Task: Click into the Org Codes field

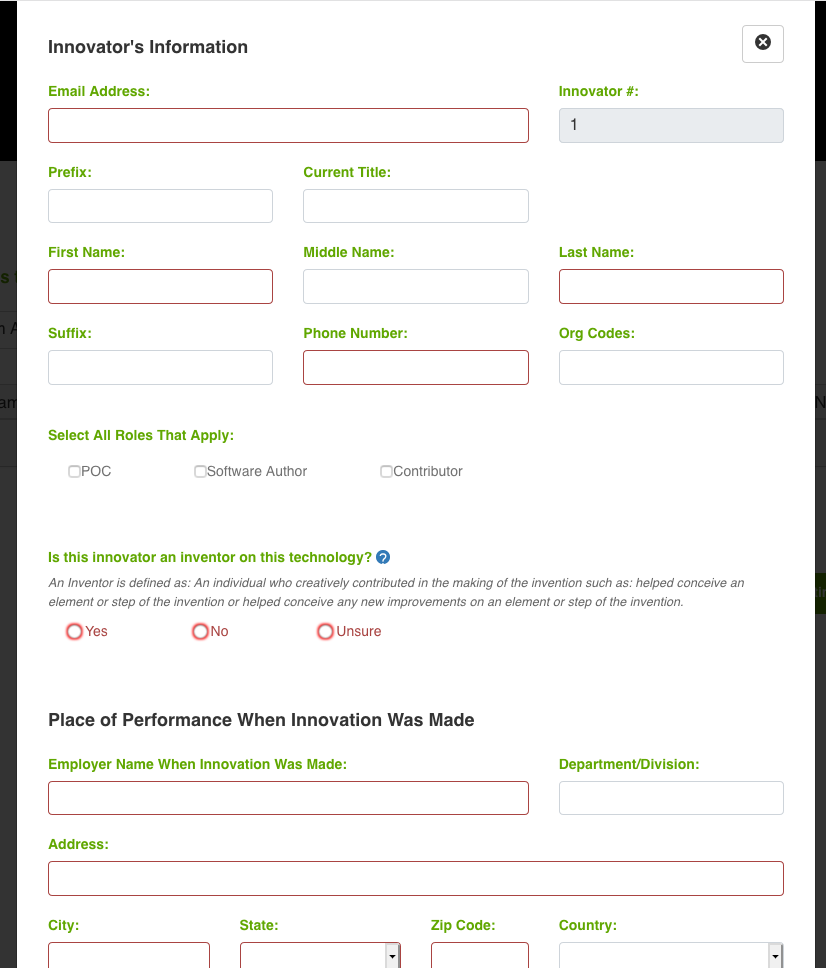Action: pos(671,367)
